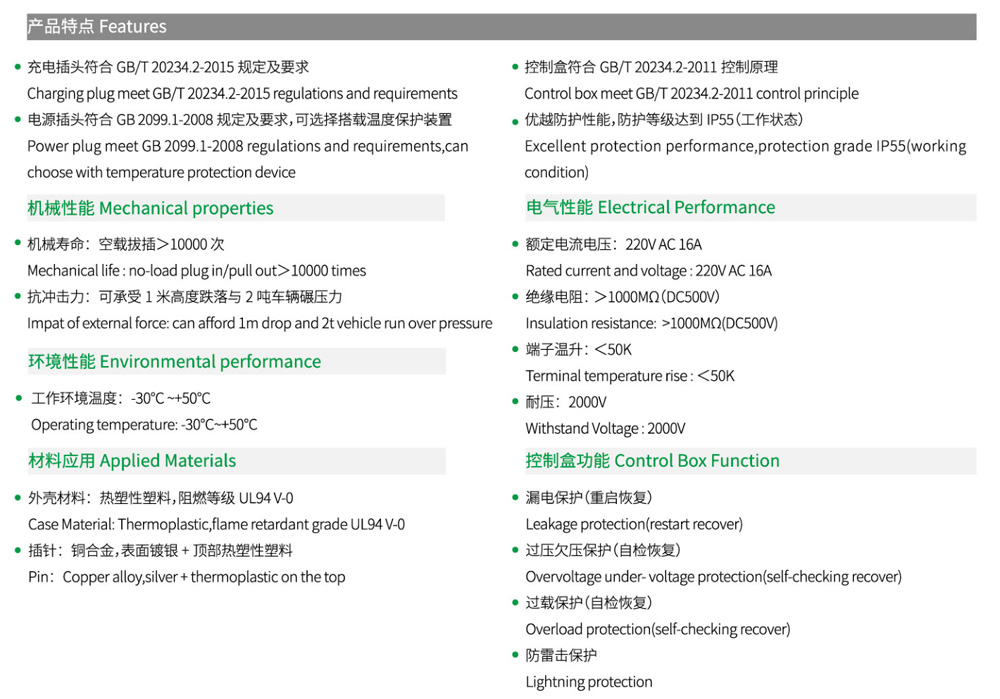Click '过压欠压保护(自检恢复)' line
Image resolution: width=1000 pixels, height=699 pixels.
[603, 550]
